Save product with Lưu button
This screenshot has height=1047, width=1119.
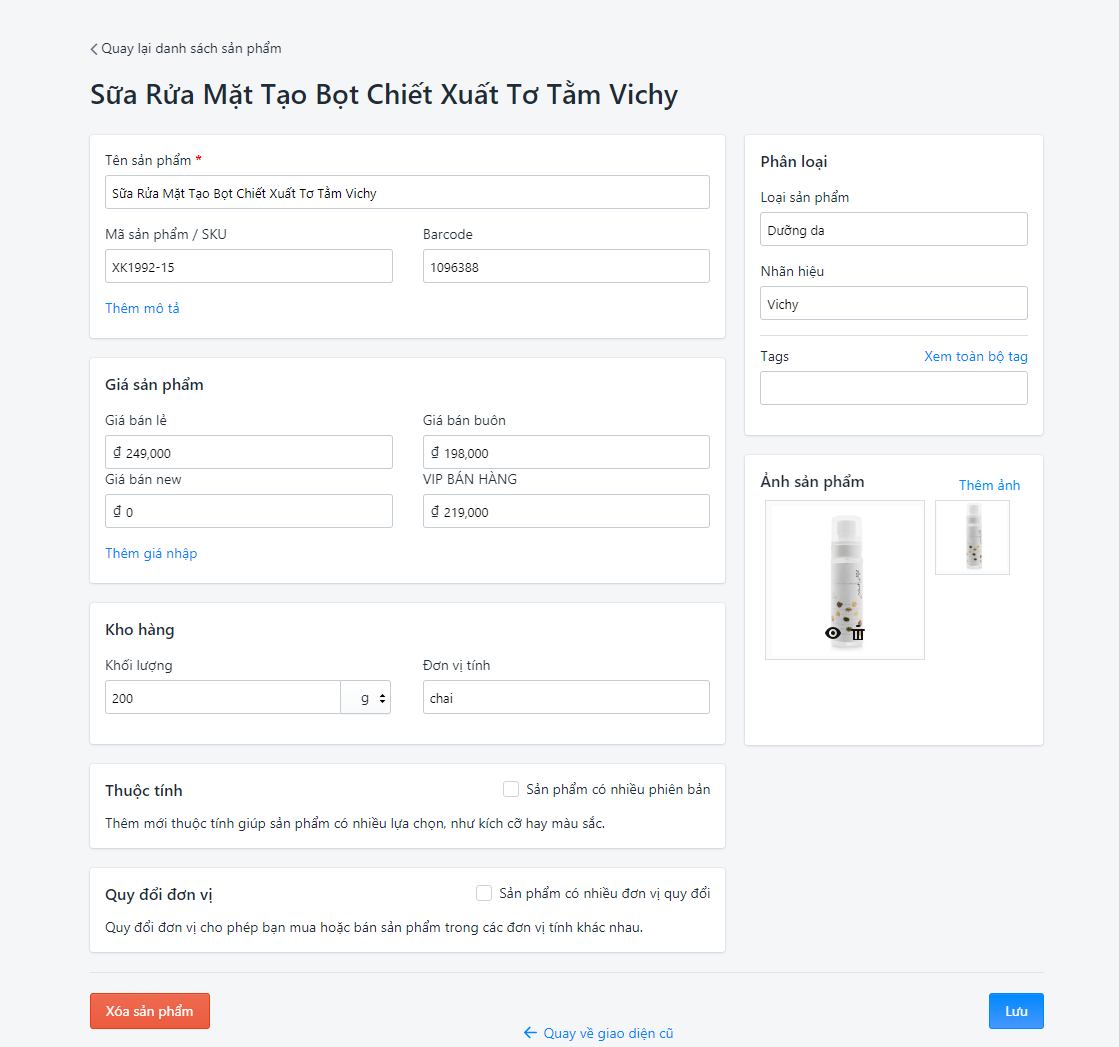pos(1016,1011)
